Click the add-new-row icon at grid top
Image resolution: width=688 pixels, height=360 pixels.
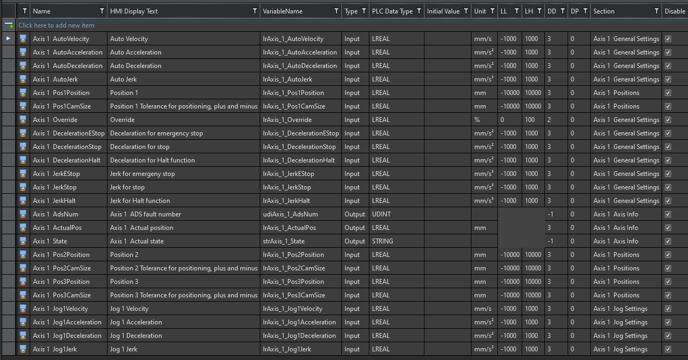(x=8, y=25)
